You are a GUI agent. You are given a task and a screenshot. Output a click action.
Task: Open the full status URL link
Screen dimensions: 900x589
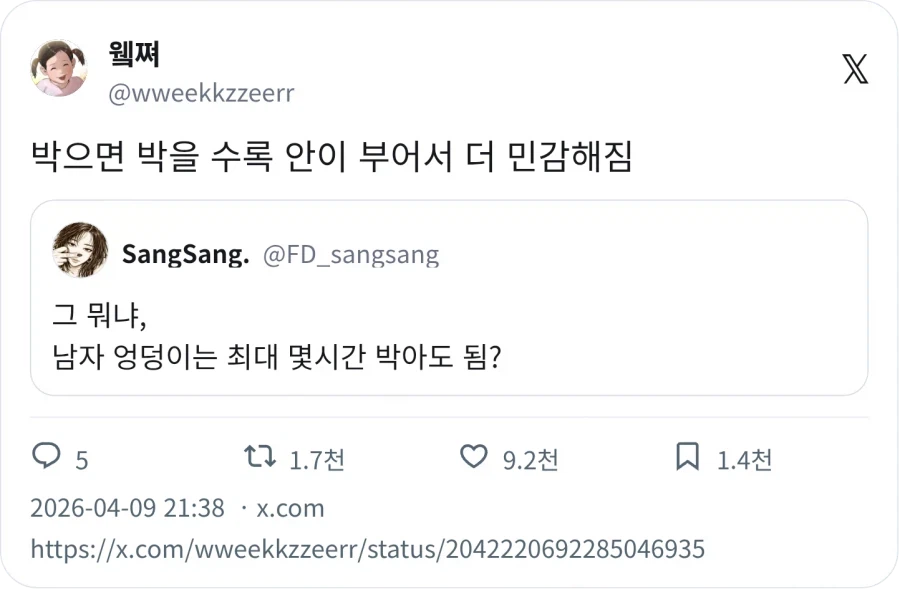click(369, 549)
